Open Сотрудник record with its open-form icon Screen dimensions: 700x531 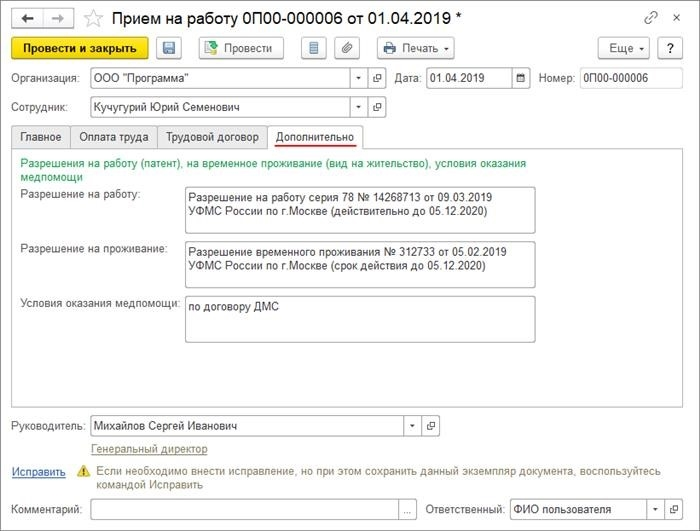point(377,107)
